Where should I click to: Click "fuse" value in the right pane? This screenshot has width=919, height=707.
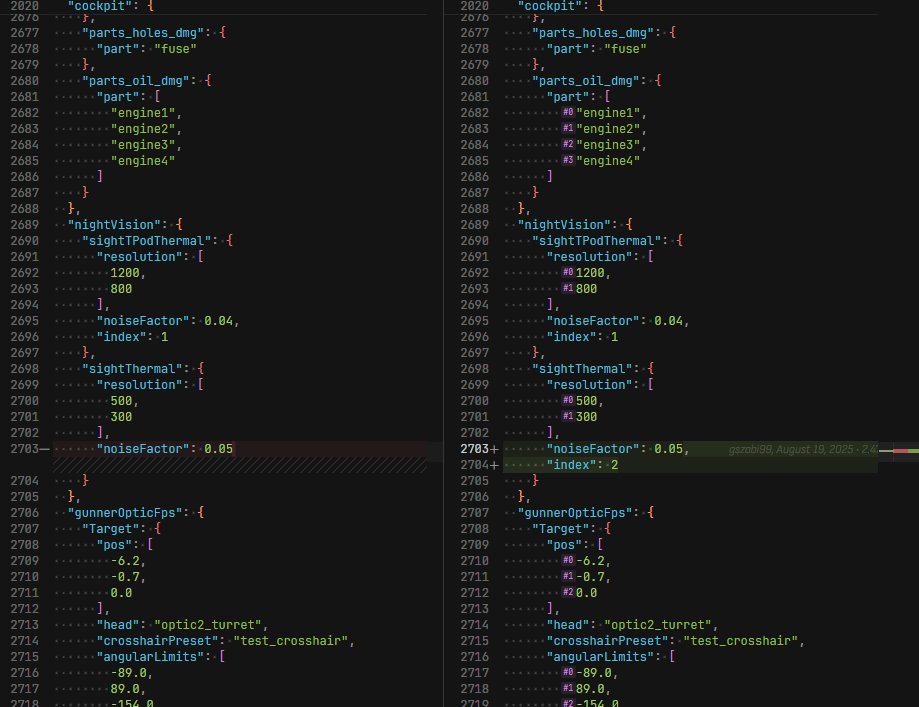[625, 49]
